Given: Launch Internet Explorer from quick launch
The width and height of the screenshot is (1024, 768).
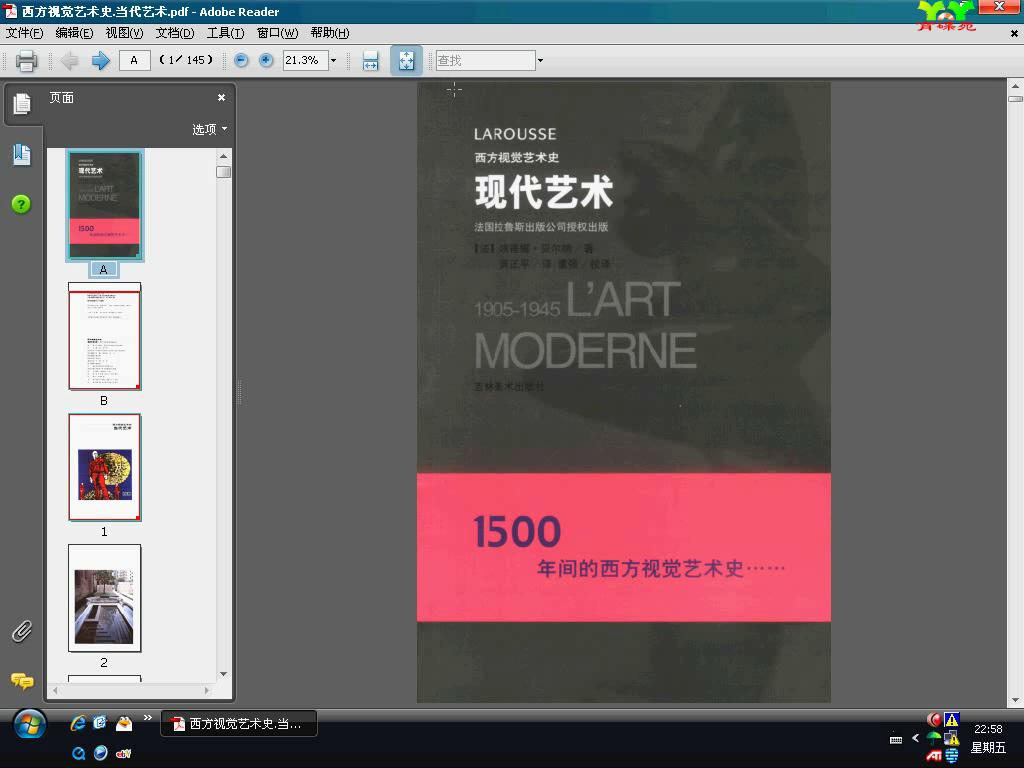Looking at the screenshot, I should (78, 723).
